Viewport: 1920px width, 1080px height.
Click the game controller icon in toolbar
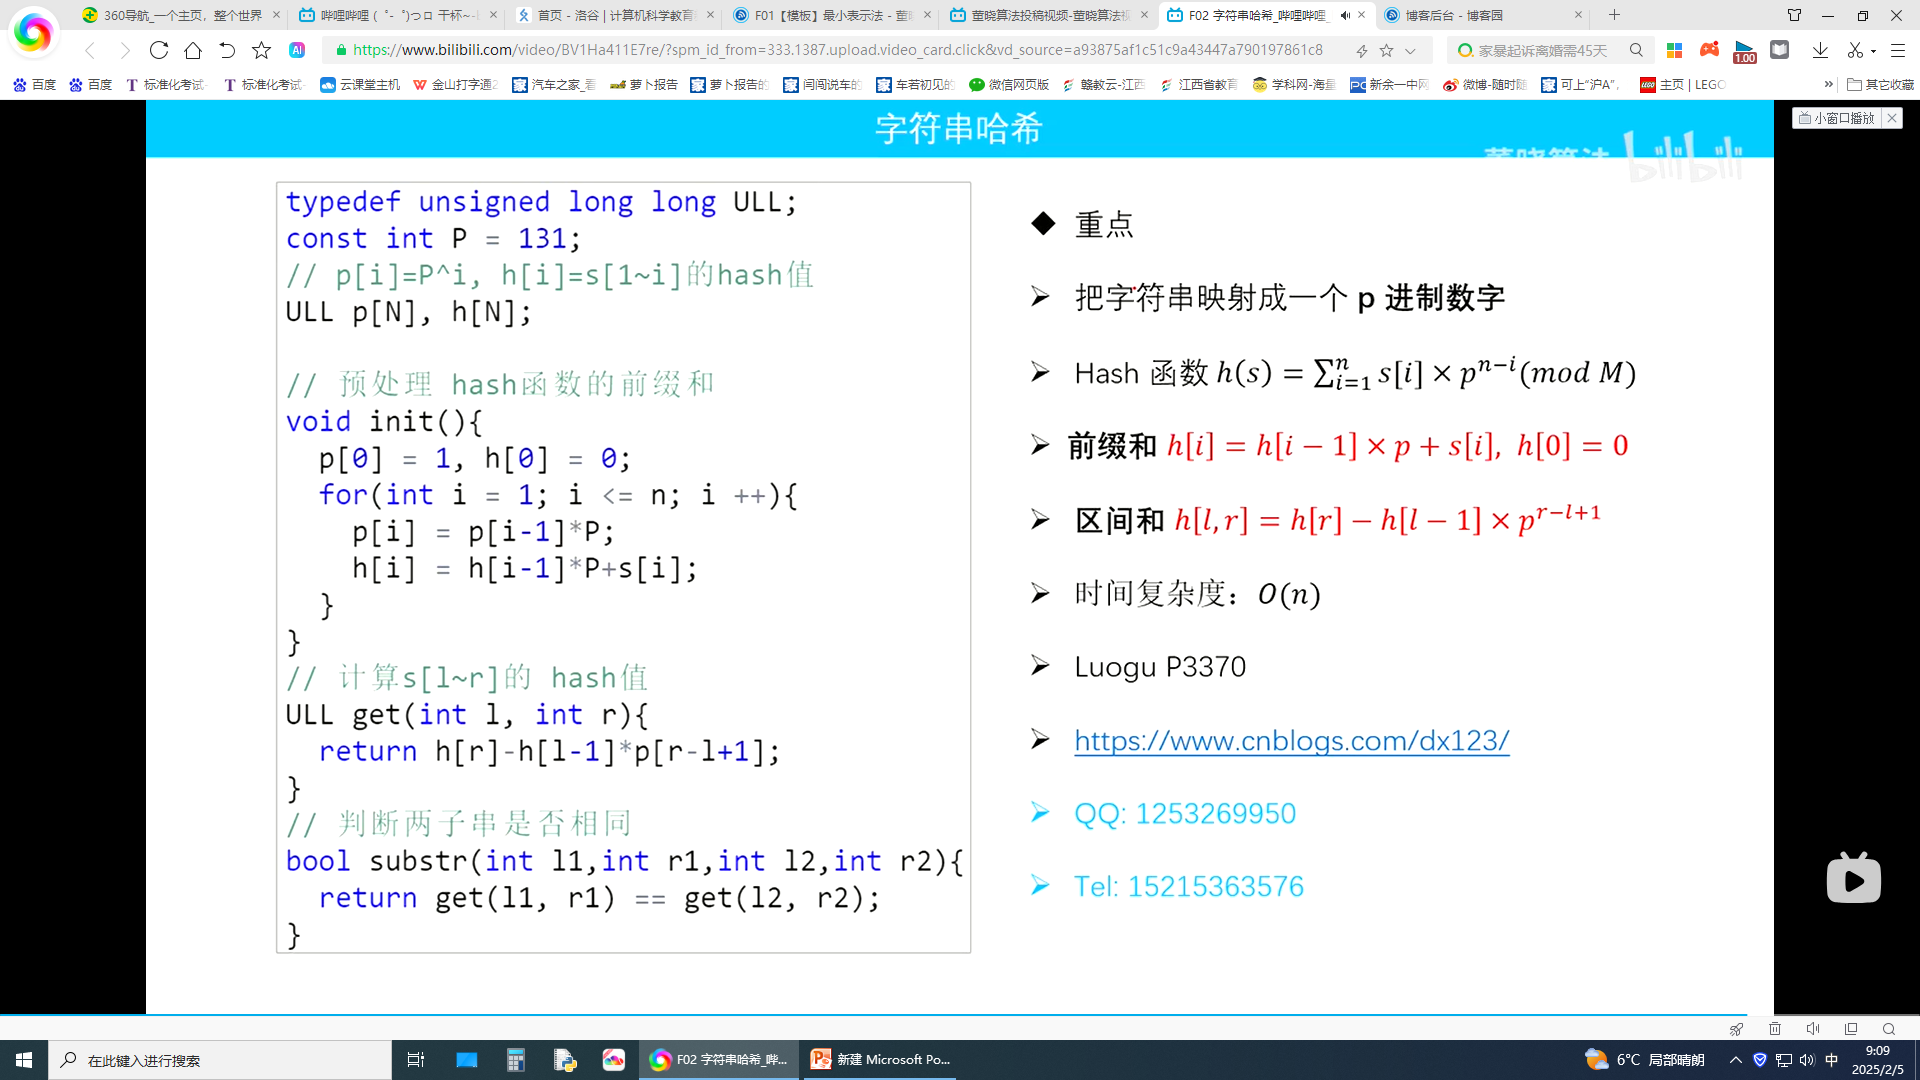[1710, 50]
